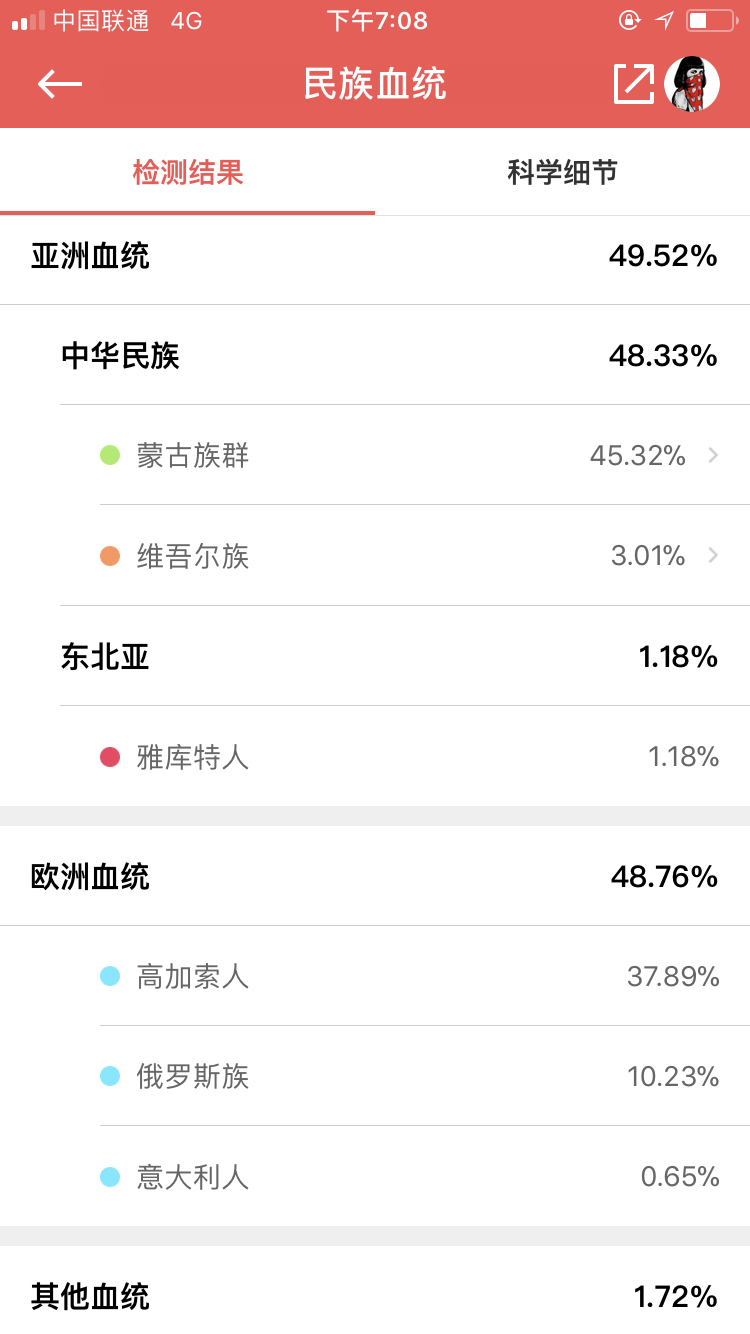Screen dimensions: 750x1334
Task: Tap the 其他血统 section header
Action: 90,1297
